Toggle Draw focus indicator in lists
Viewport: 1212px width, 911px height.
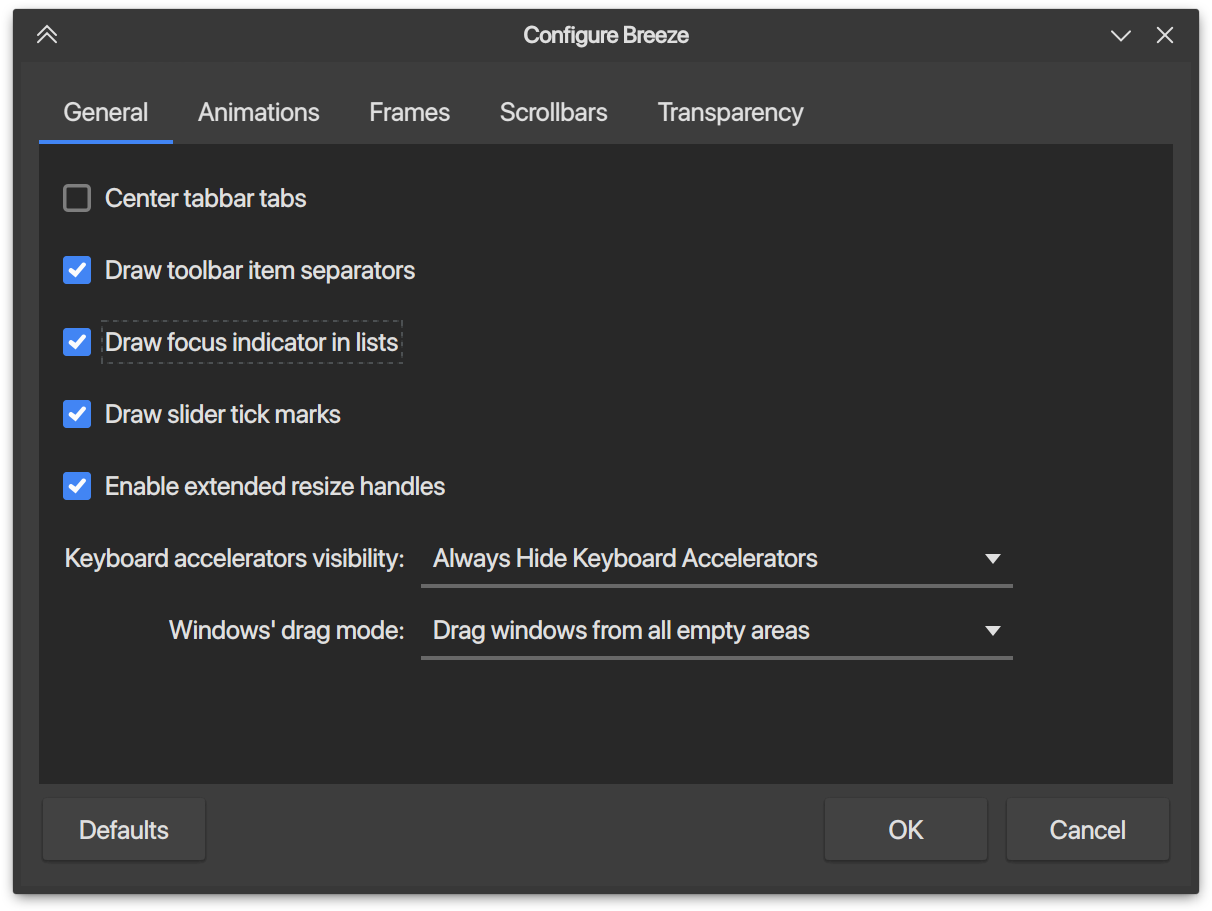coord(77,342)
